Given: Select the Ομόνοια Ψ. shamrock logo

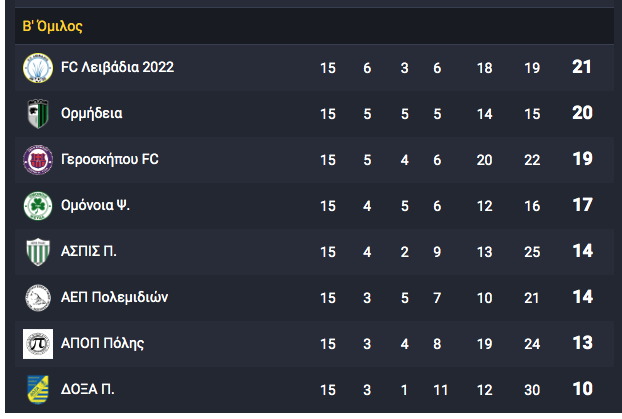Looking at the screenshot, I should pos(38,206).
